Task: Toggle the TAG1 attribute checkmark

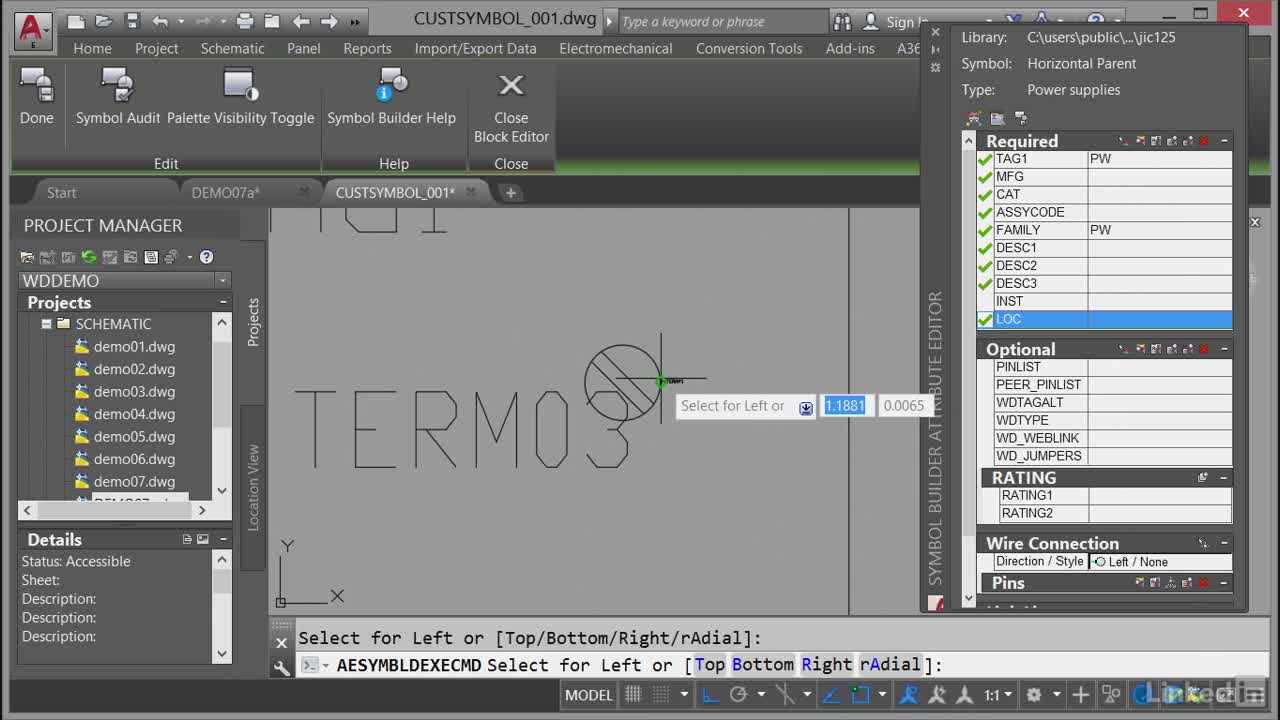Action: 985,159
